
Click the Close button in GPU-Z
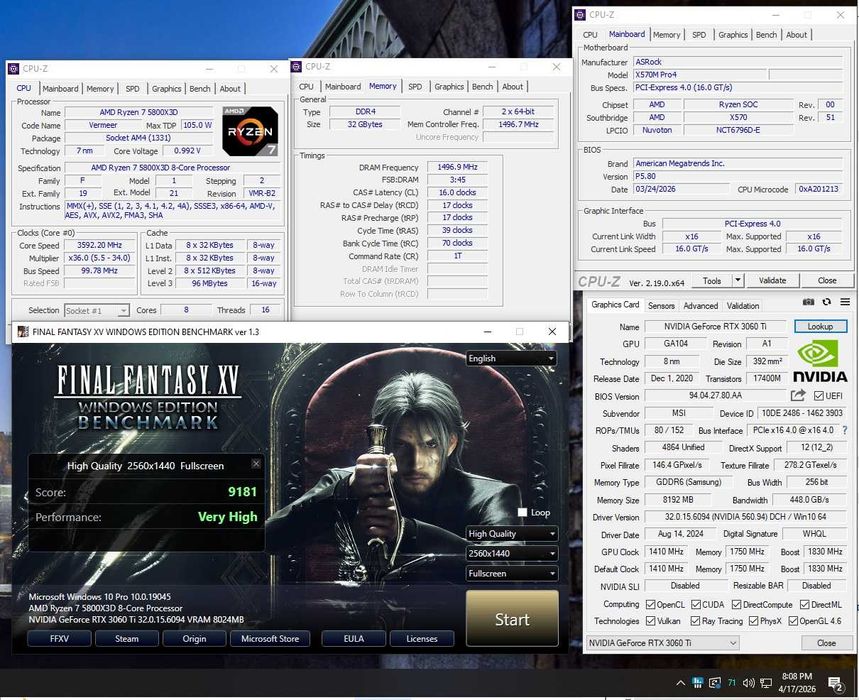[826, 642]
